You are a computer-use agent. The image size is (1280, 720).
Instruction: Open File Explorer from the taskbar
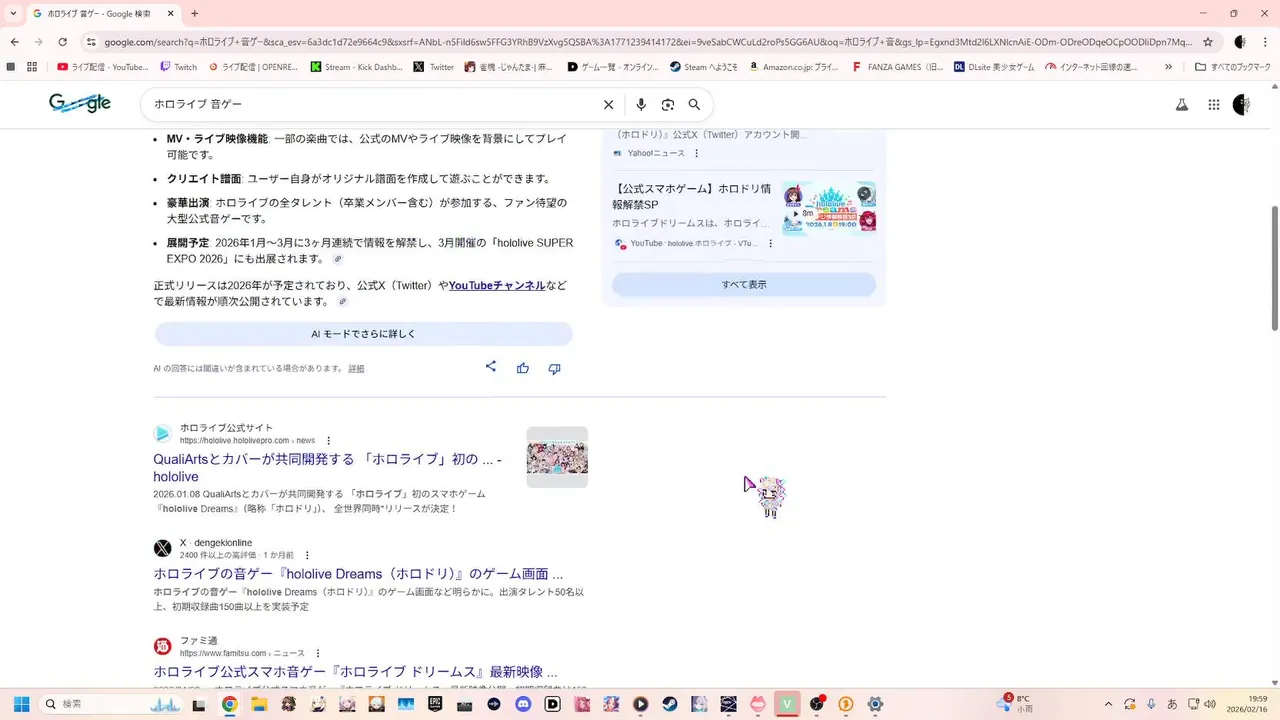coord(259,704)
